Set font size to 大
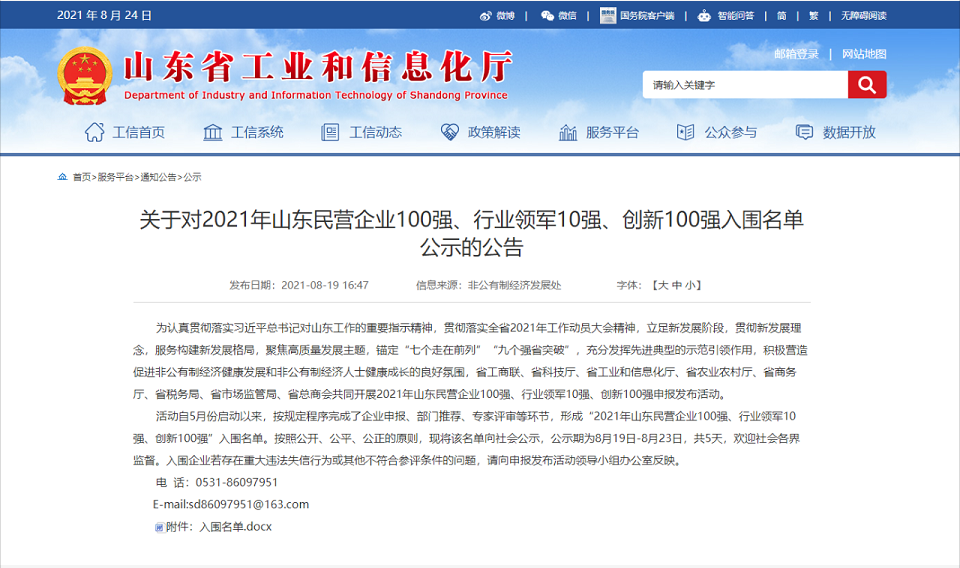Image resolution: width=960 pixels, height=568 pixels. [662, 285]
